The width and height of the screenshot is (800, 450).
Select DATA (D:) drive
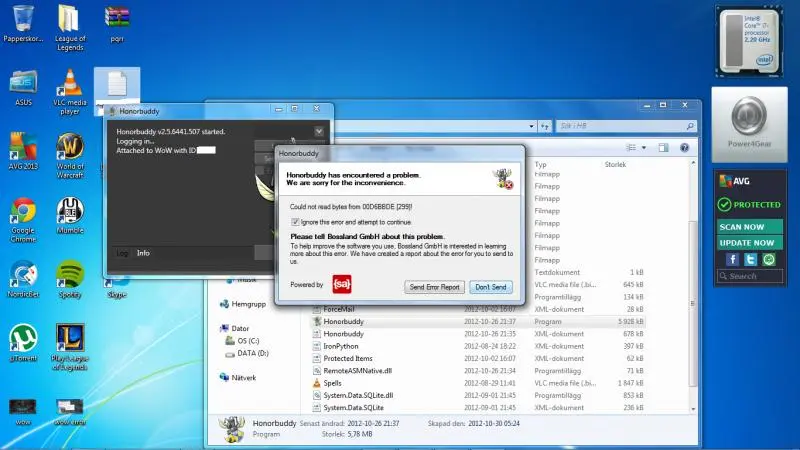click(253, 353)
